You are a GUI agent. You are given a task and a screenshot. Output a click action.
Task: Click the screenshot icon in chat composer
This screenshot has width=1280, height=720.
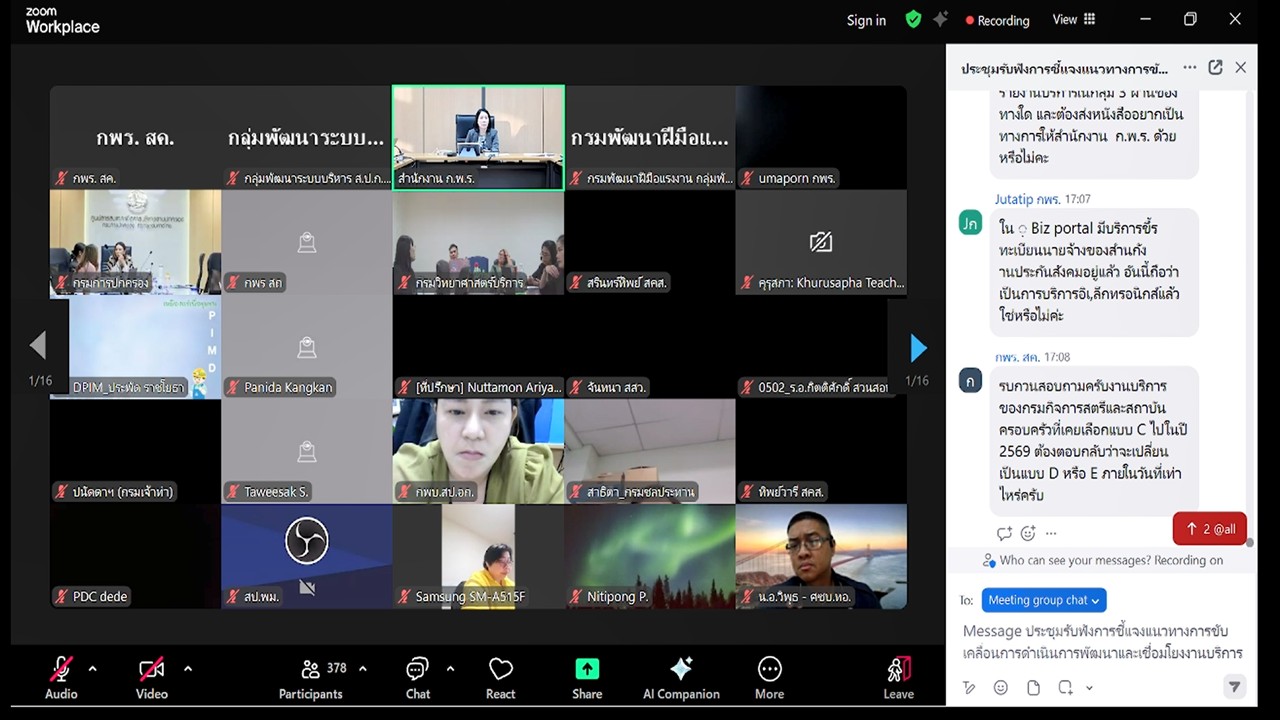tap(1066, 688)
